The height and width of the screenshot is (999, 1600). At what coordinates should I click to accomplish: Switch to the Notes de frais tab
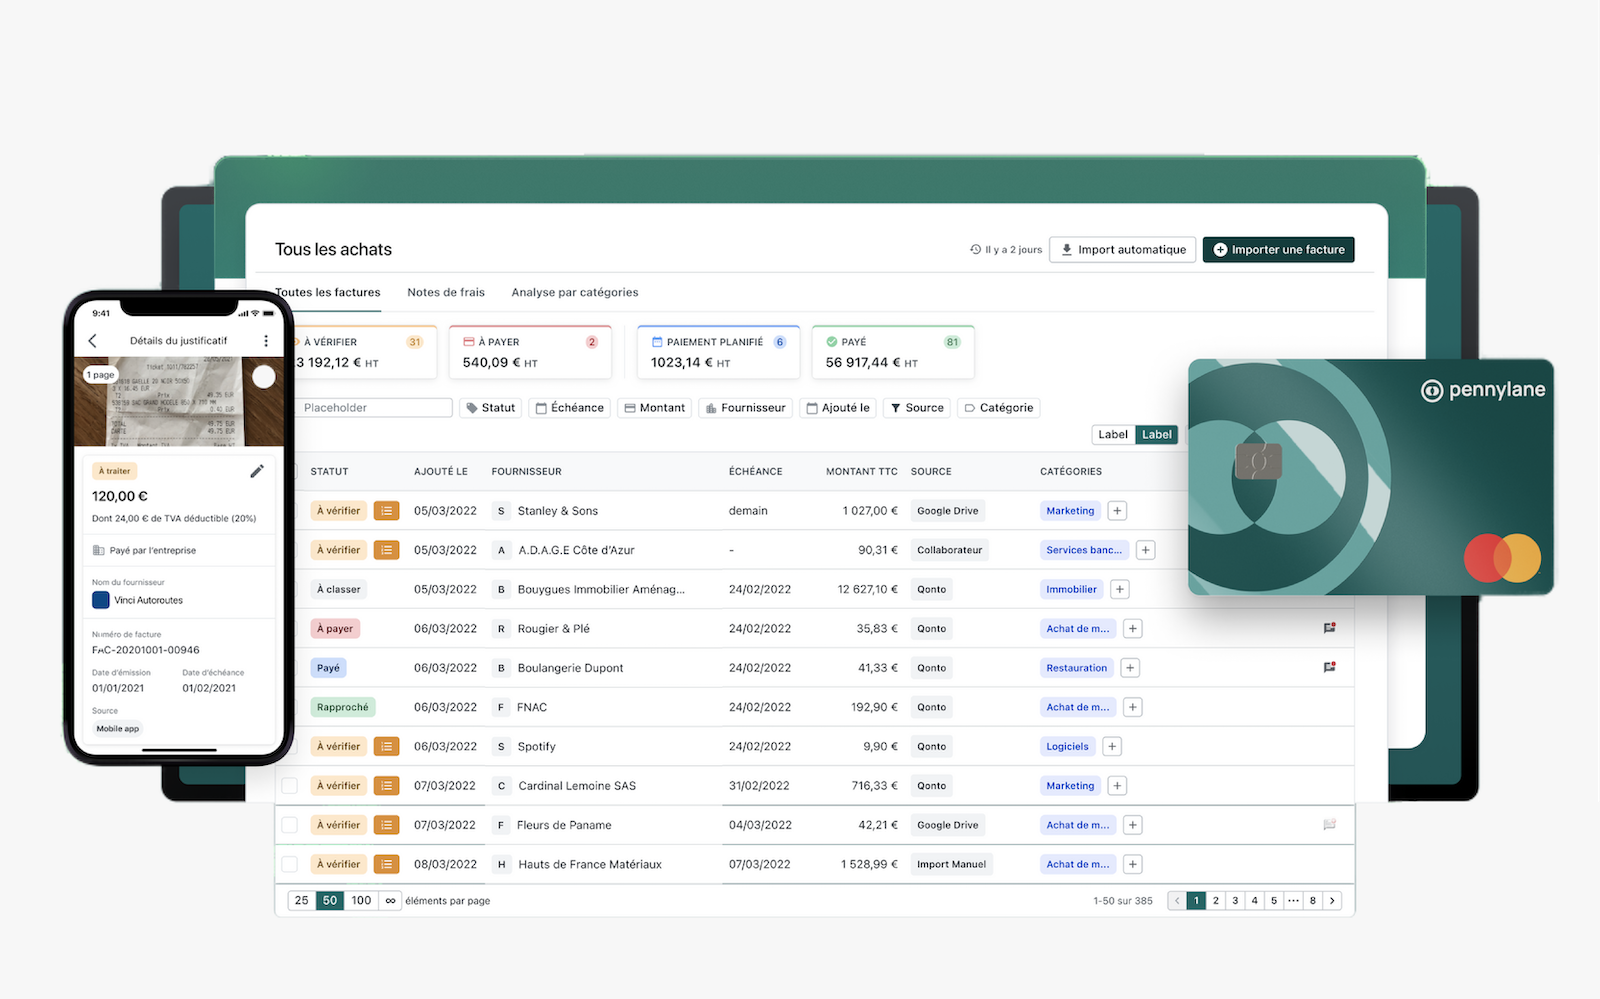[446, 292]
